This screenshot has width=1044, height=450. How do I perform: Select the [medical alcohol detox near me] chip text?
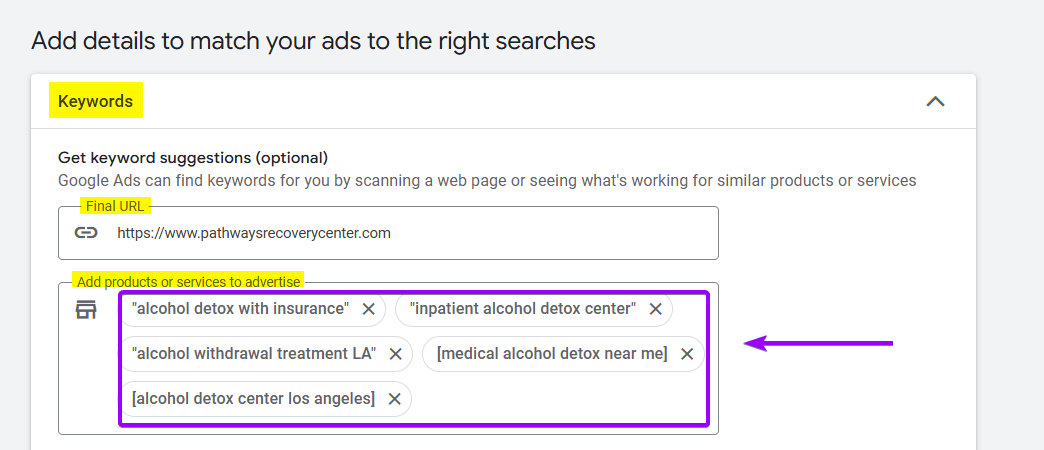tap(552, 353)
